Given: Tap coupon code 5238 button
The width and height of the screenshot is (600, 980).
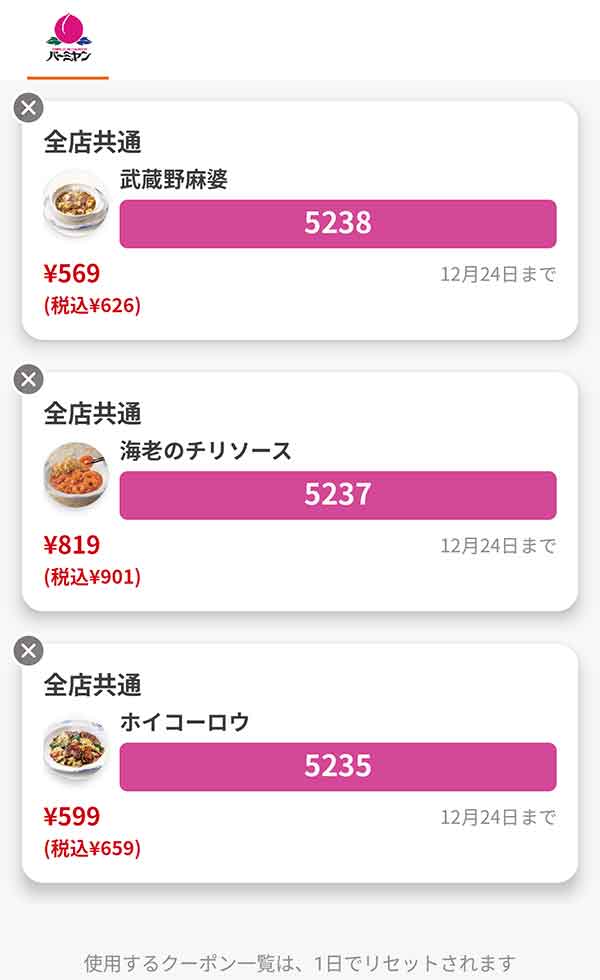Looking at the screenshot, I should [337, 223].
